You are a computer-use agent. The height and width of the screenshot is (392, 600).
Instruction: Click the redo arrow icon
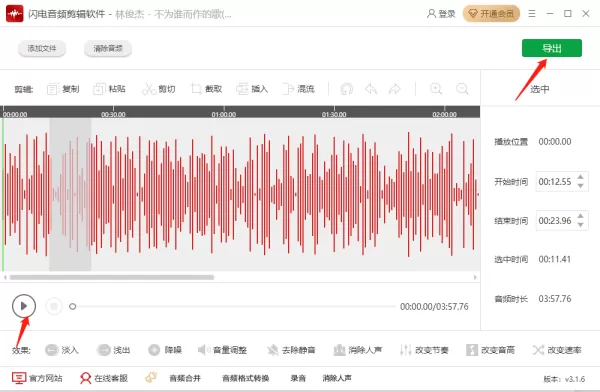395,89
